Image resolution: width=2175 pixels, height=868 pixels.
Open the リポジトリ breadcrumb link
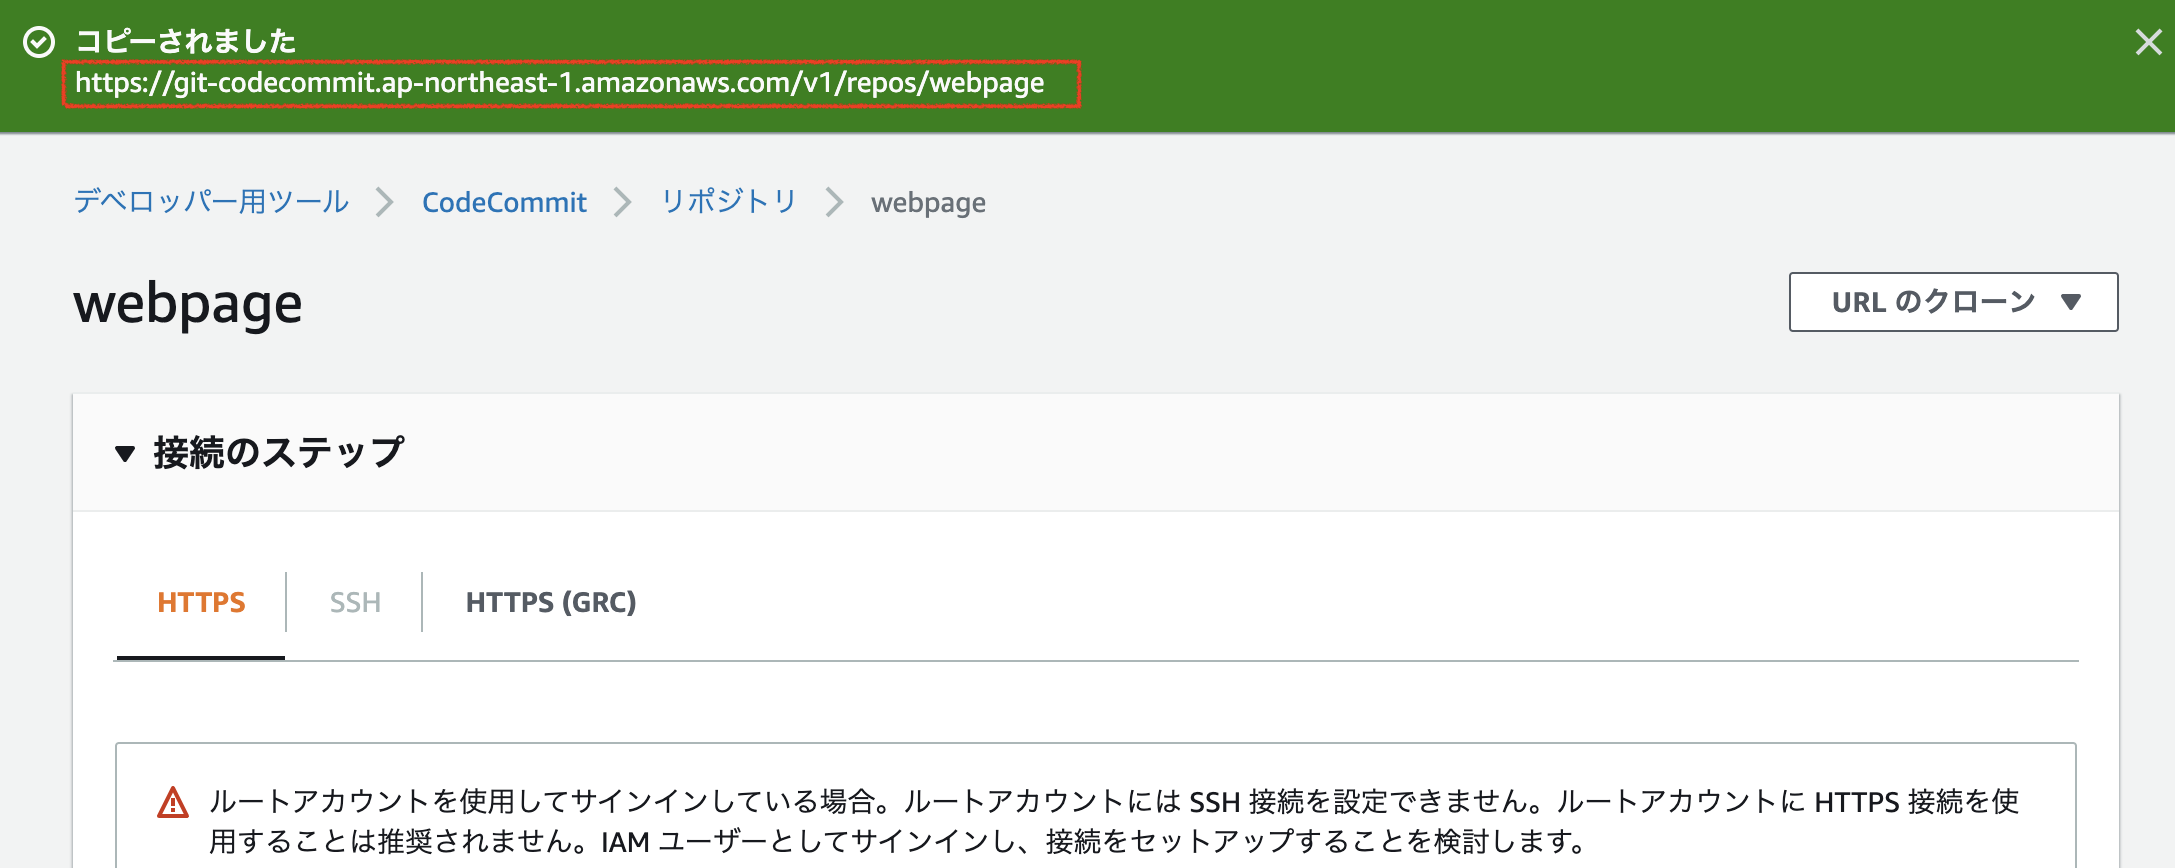coord(728,202)
